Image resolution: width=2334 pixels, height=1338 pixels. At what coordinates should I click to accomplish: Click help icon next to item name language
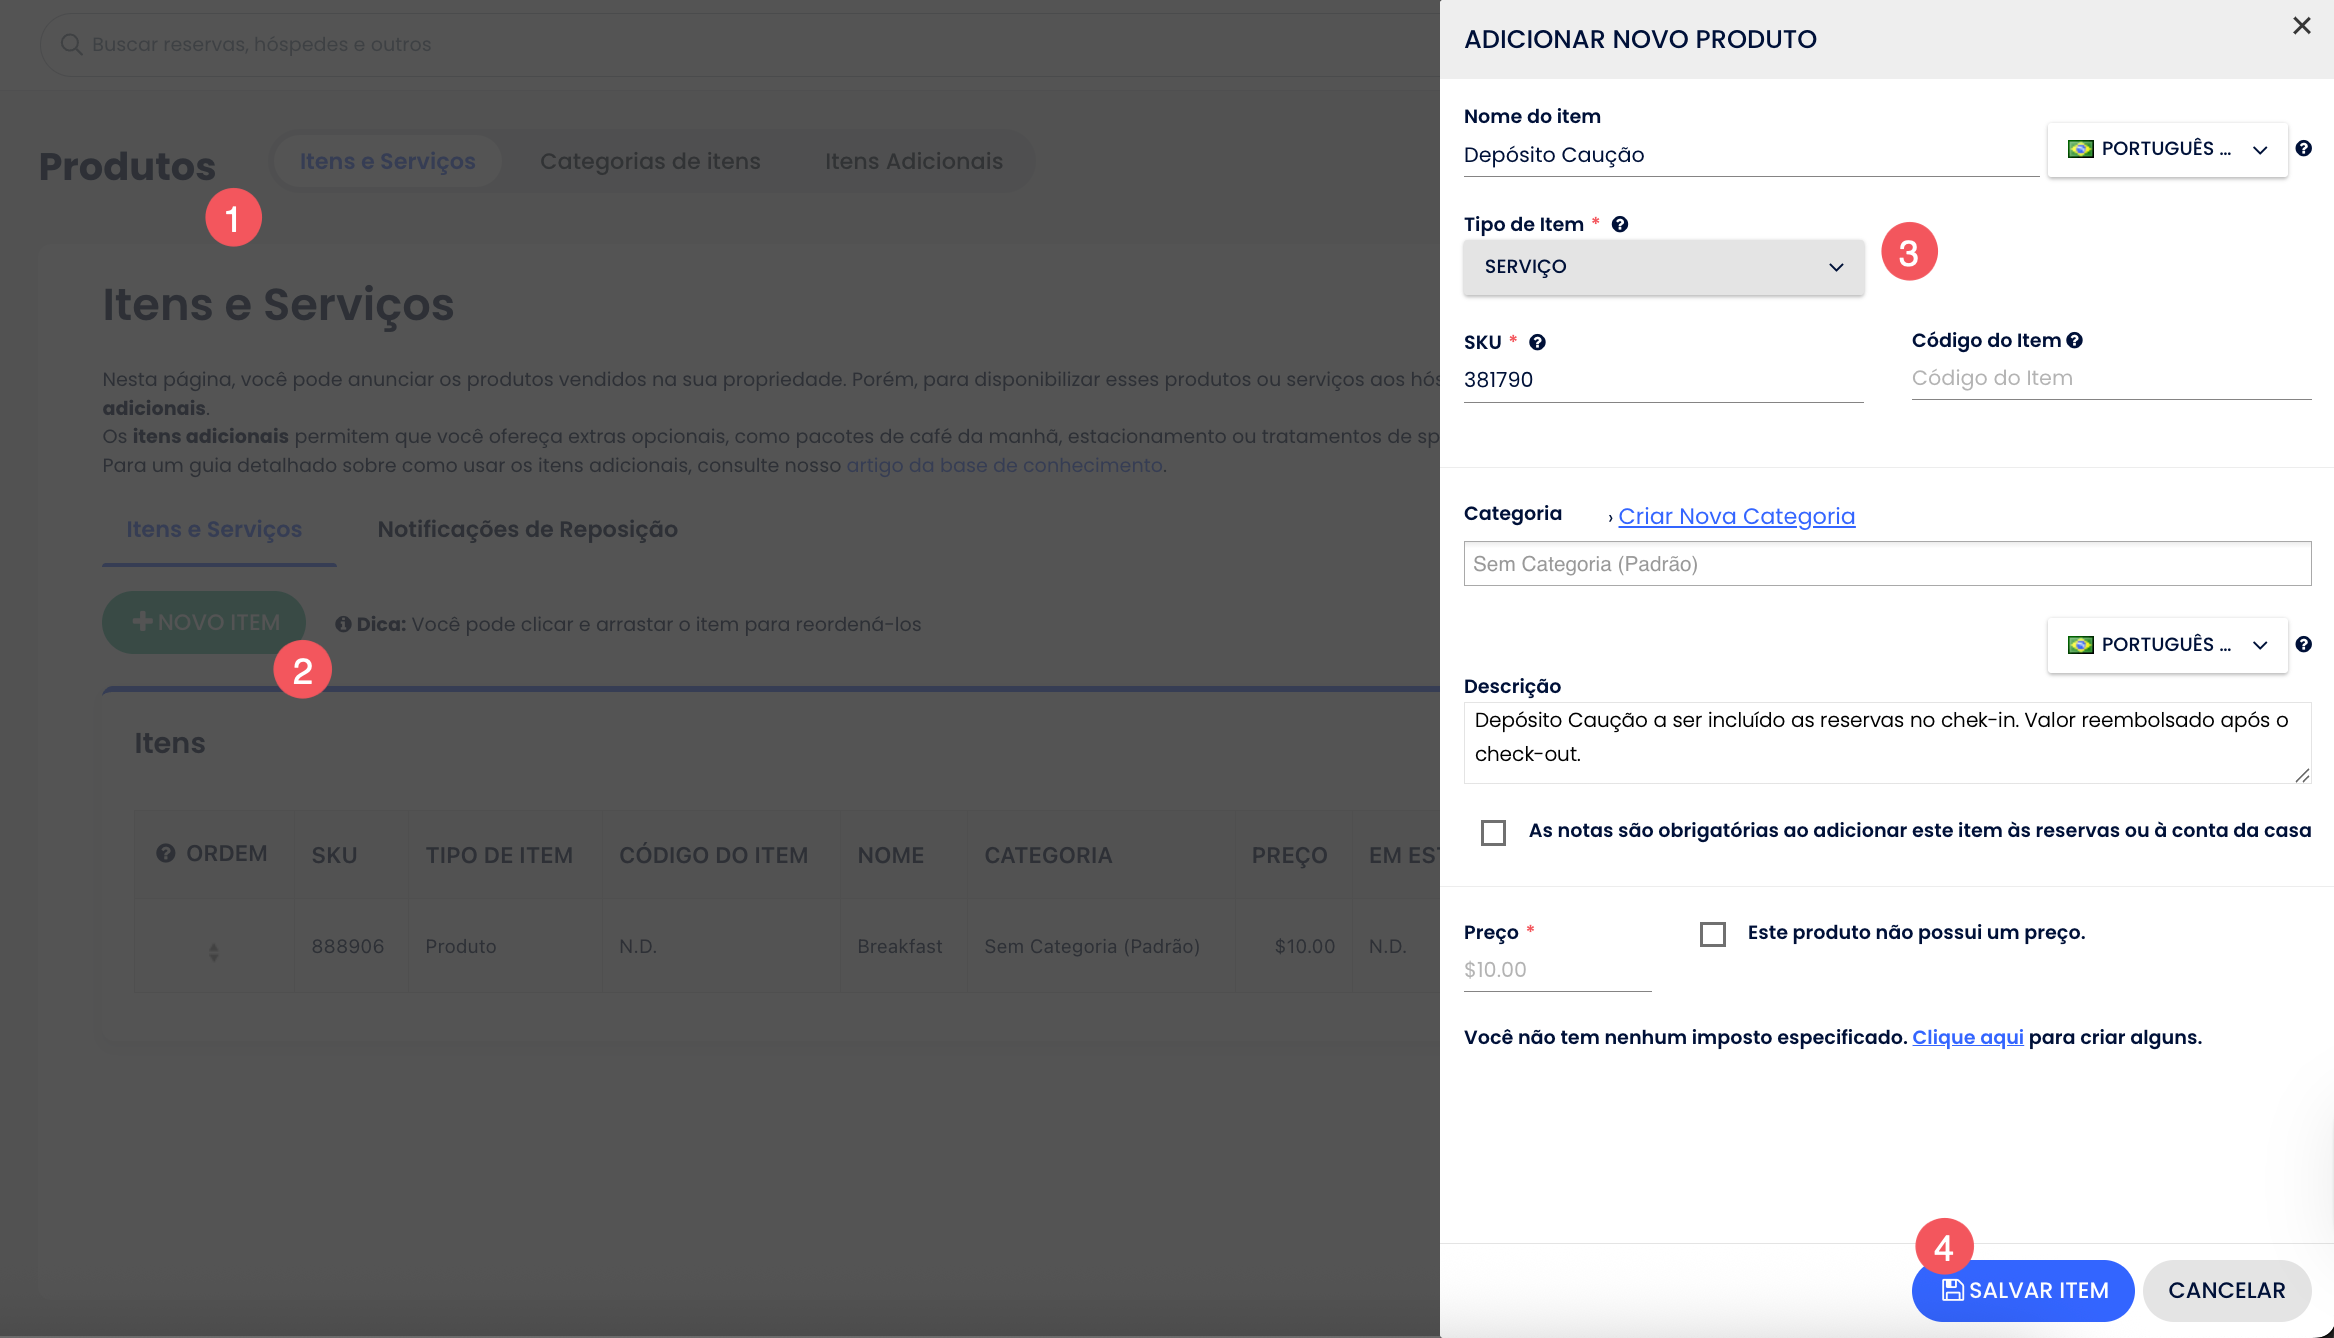(x=2304, y=149)
